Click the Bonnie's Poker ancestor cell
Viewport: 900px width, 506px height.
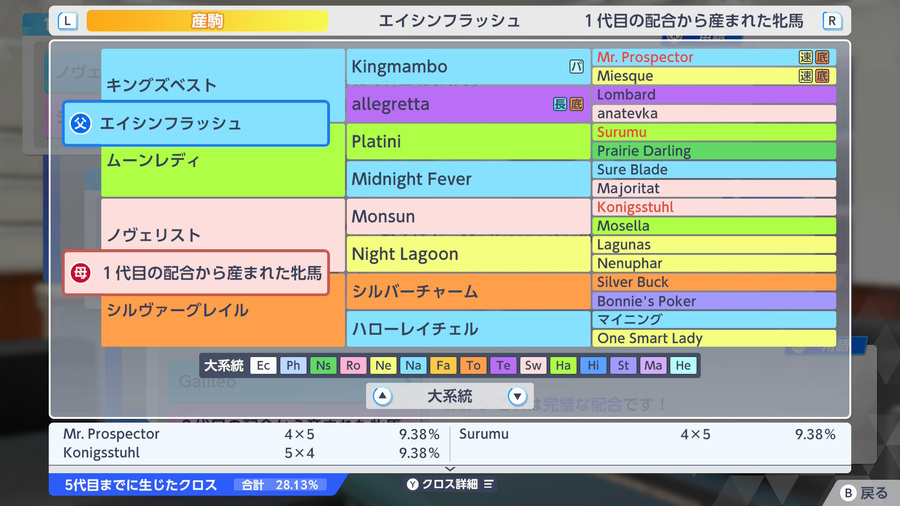[713, 301]
